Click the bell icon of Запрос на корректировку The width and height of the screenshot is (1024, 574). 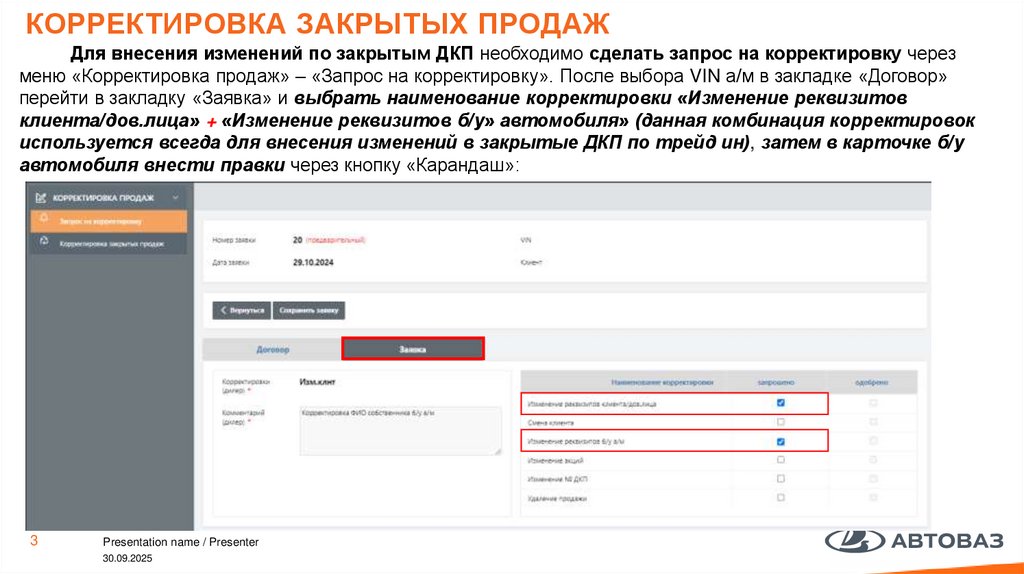(44, 219)
